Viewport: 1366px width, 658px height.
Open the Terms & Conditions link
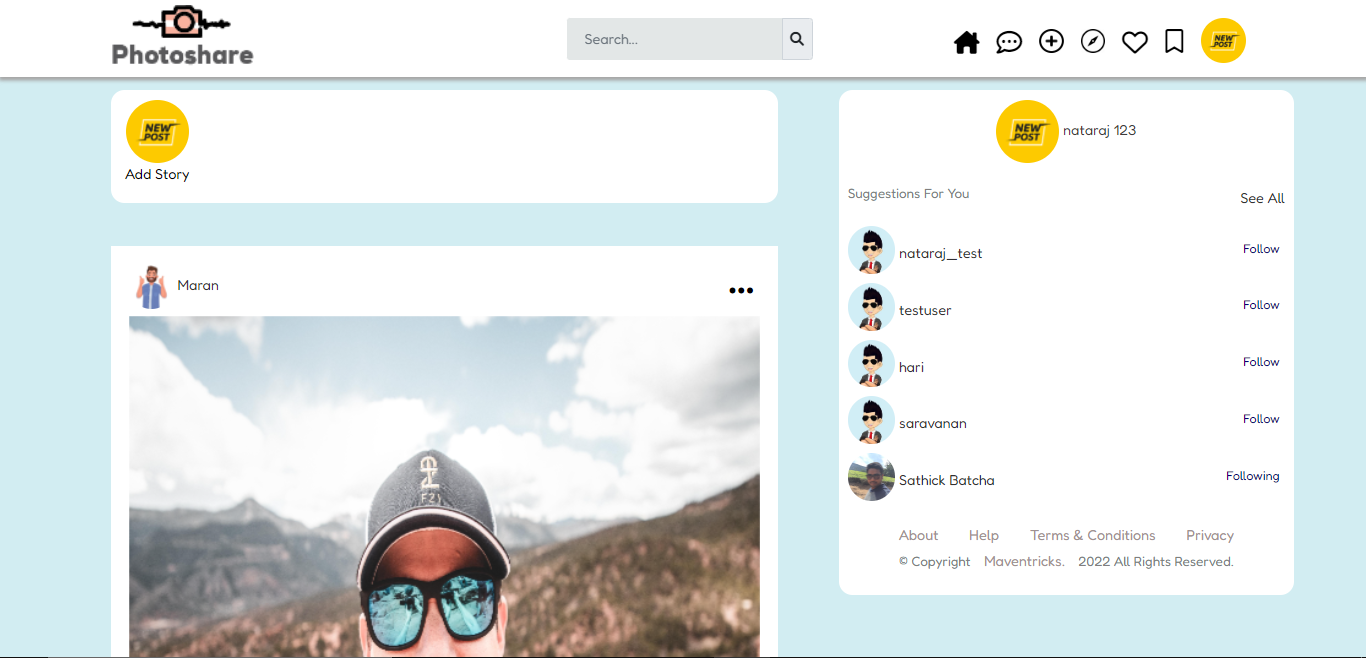coord(1093,535)
